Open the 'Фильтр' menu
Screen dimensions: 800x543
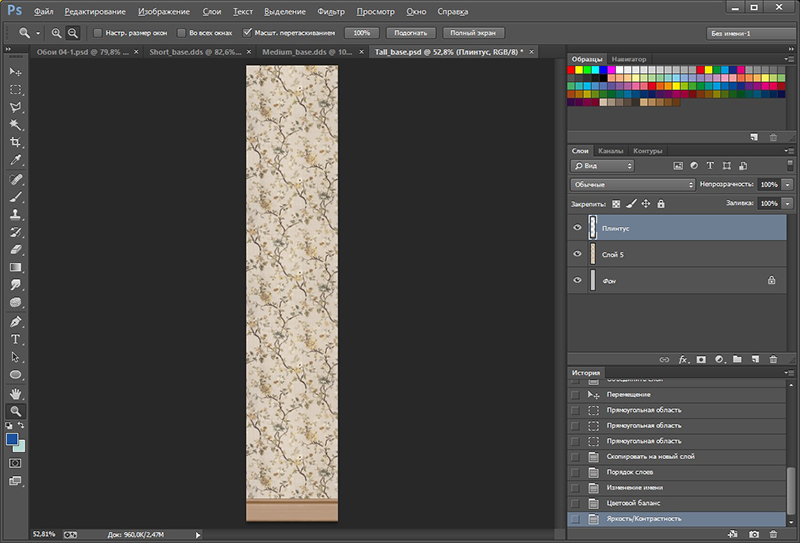tap(331, 11)
